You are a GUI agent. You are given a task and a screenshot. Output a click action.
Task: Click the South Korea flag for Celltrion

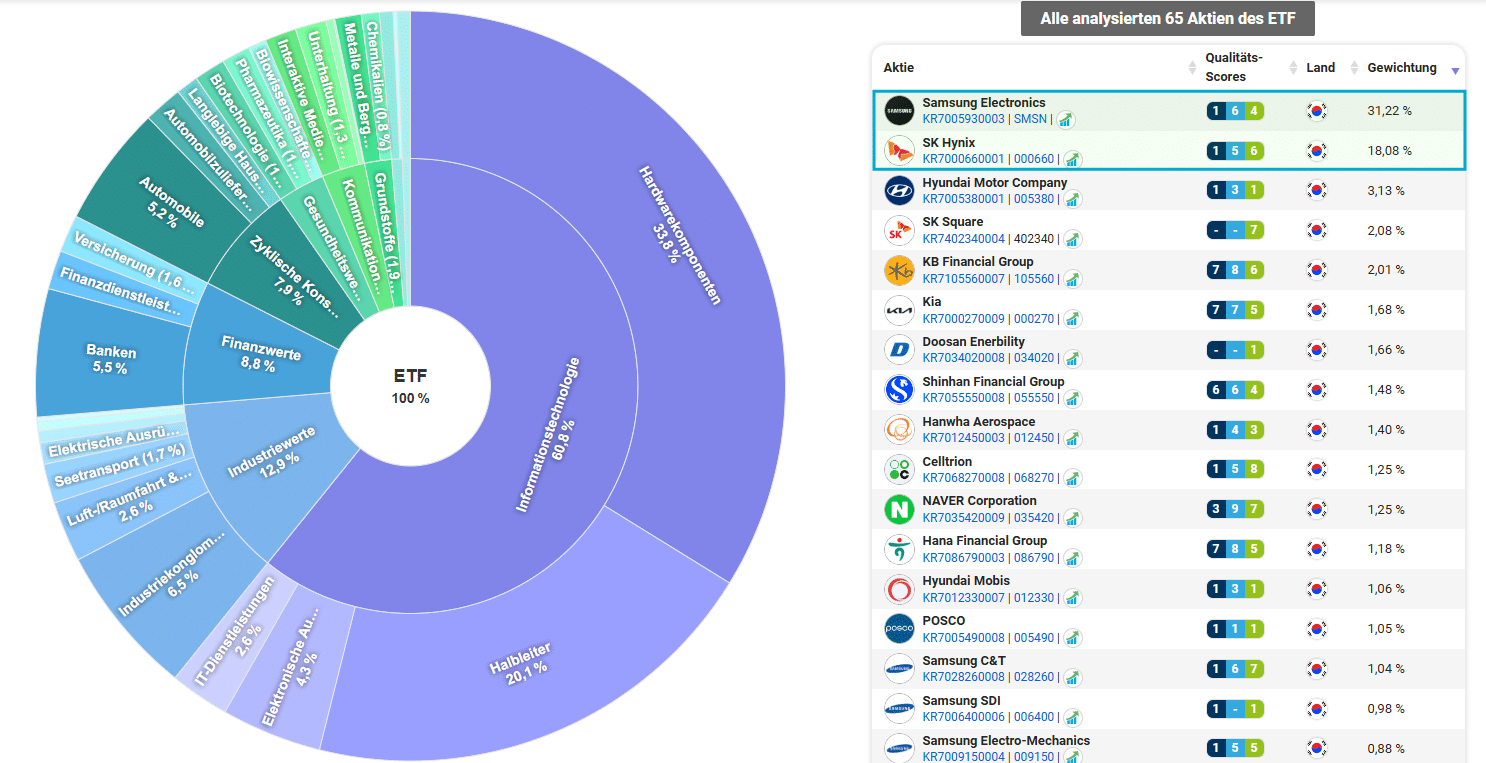pyautogui.click(x=1317, y=469)
